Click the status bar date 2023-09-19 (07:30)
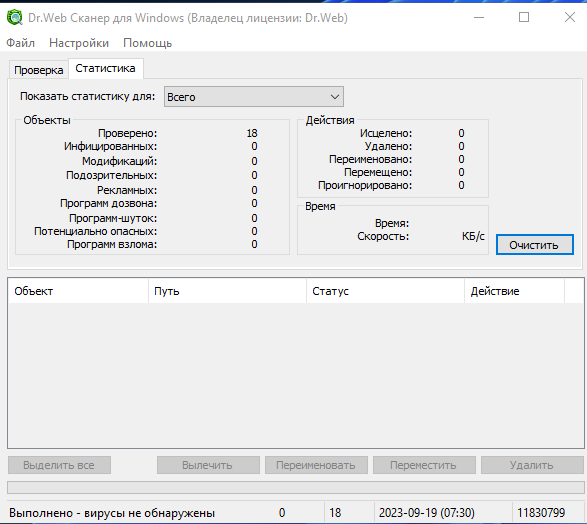587x524 pixels. coord(426,513)
